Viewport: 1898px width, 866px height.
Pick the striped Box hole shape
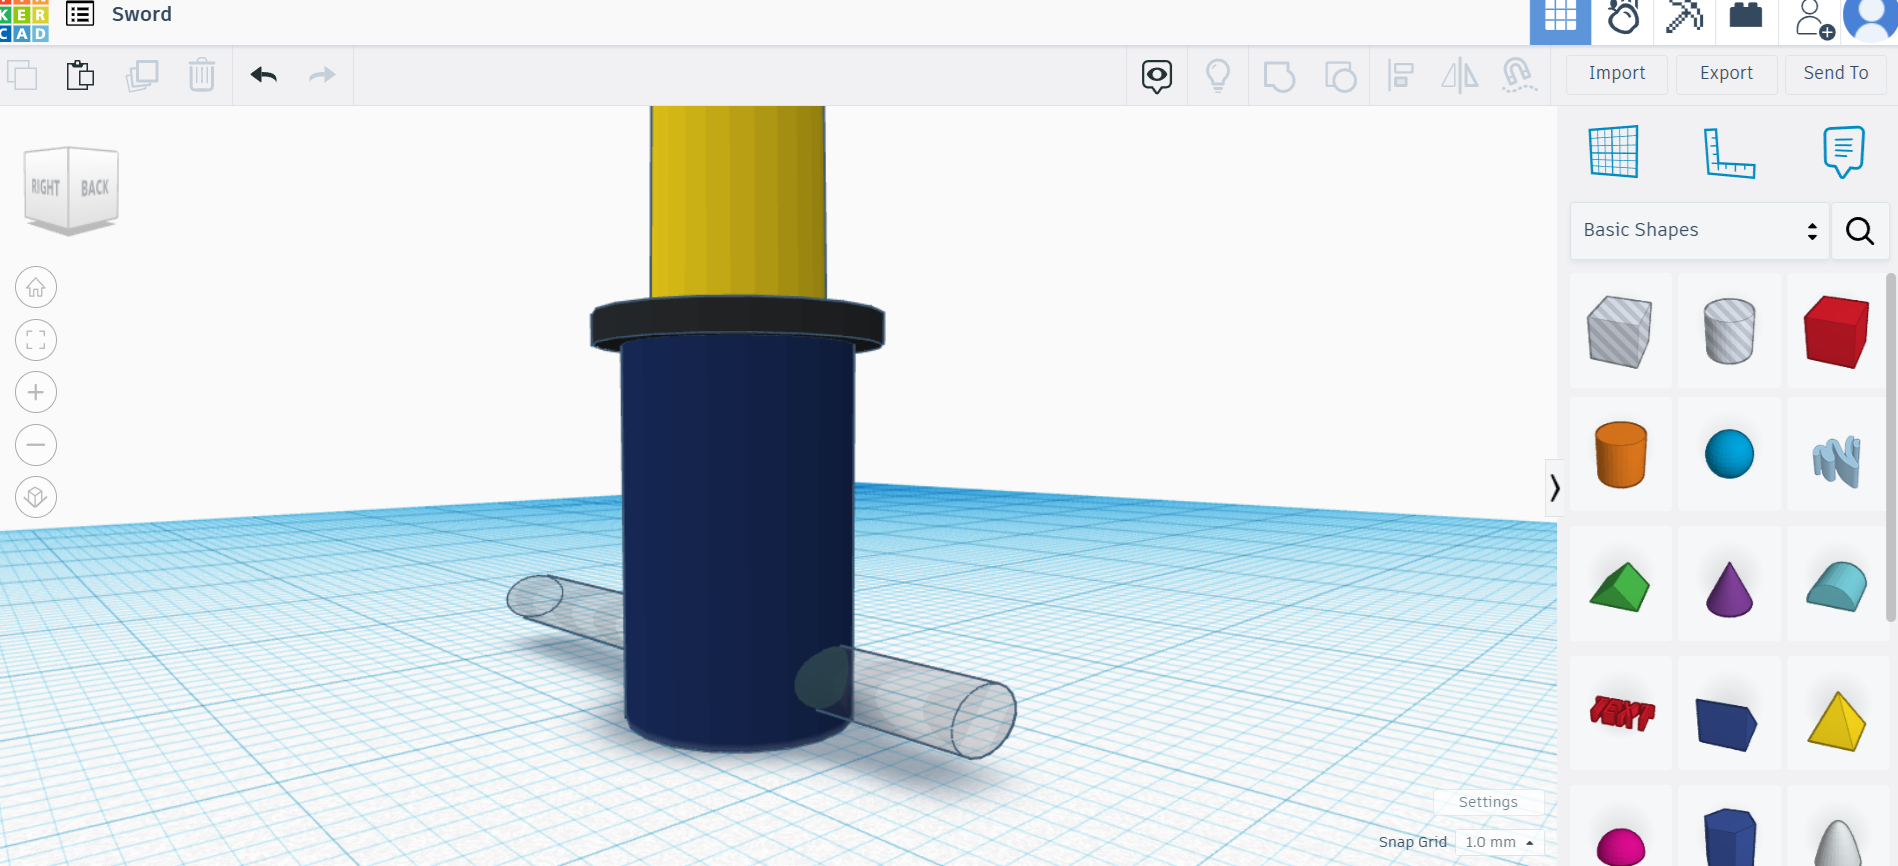pos(1620,331)
